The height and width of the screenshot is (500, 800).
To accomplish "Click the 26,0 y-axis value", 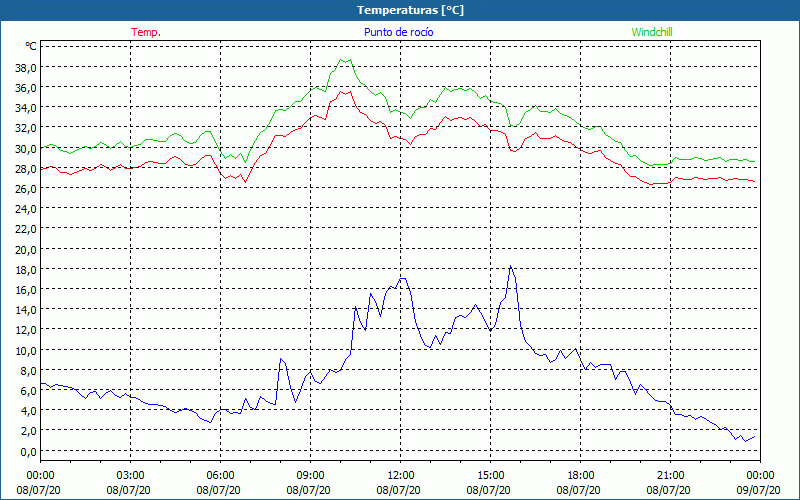I will (x=26, y=189).
